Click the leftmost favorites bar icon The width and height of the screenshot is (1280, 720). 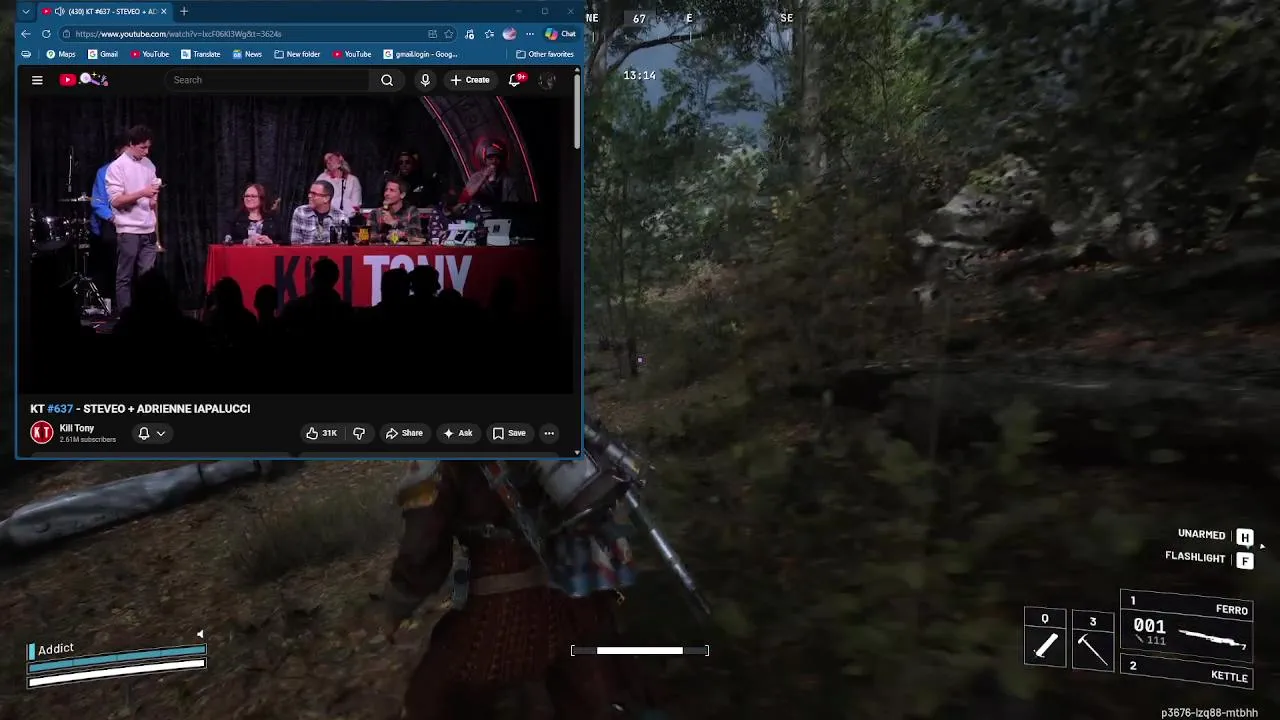coord(26,54)
